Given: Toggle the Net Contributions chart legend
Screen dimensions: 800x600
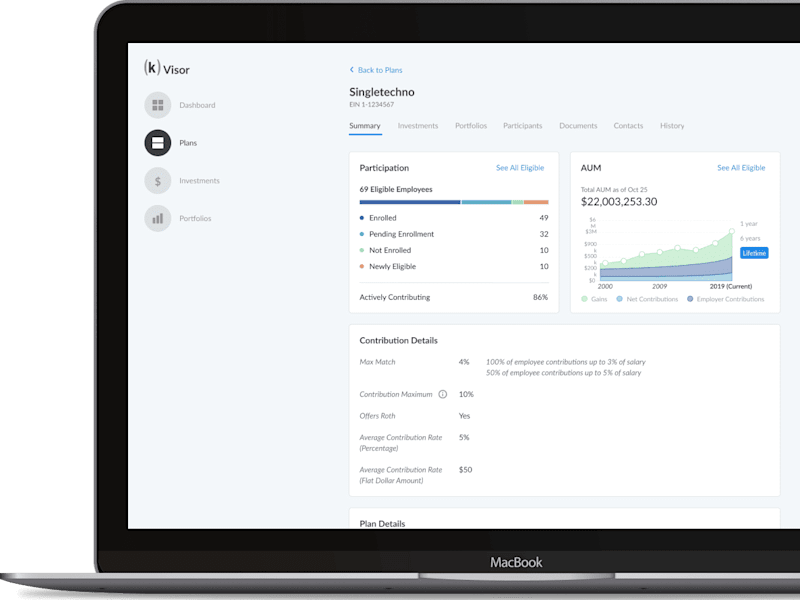Looking at the screenshot, I should click(647, 299).
